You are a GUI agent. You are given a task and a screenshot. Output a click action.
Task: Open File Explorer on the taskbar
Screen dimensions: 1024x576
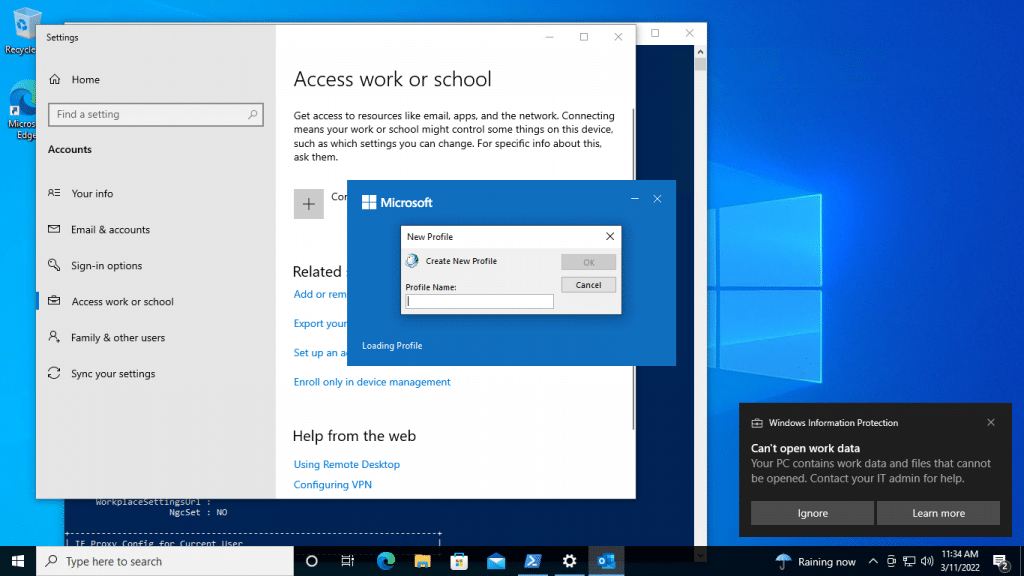coord(423,561)
